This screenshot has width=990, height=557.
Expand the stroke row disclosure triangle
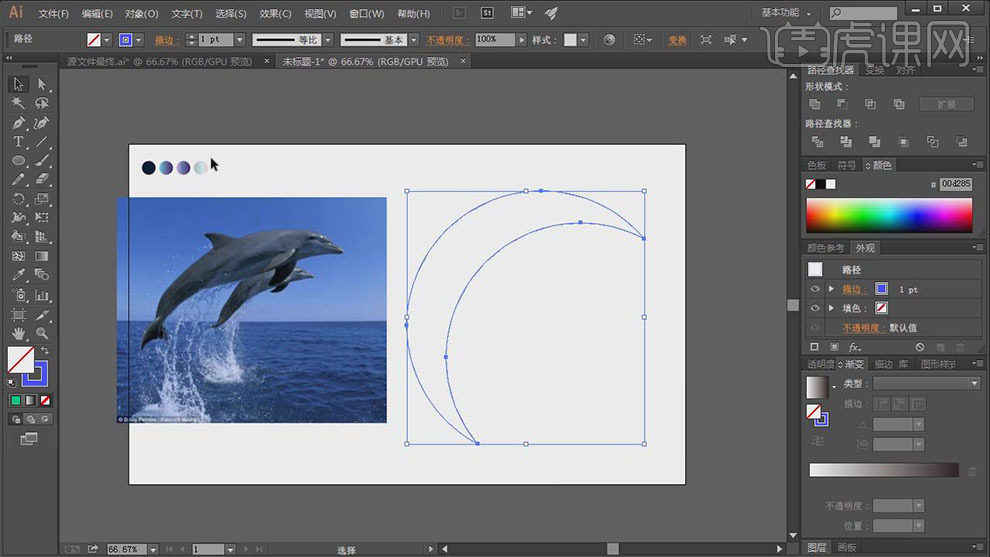(831, 289)
